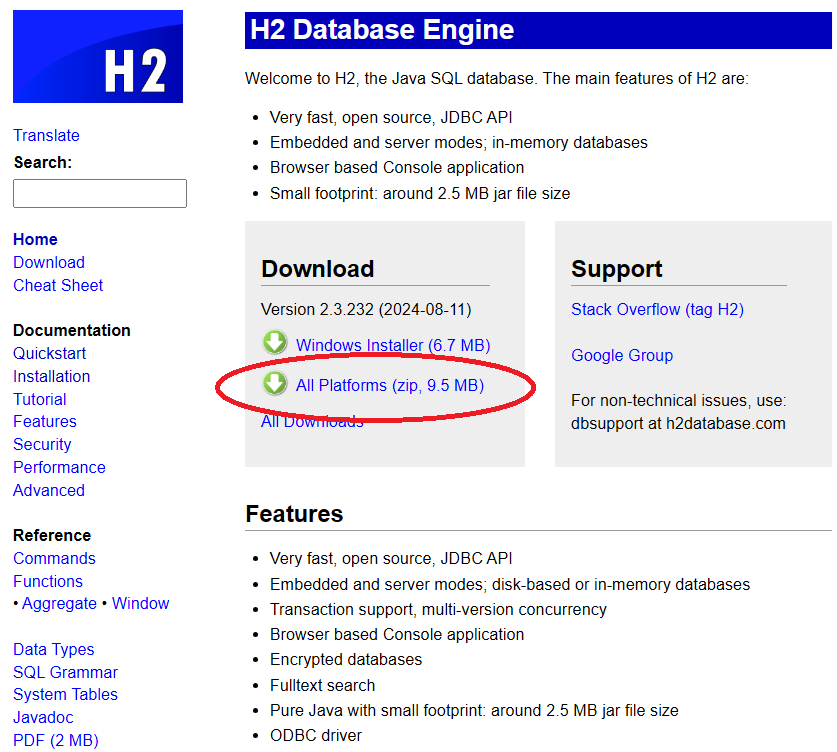Click 'Small footprint: around 2.5 MB' bullet
837x752 pixels.
tap(420, 193)
